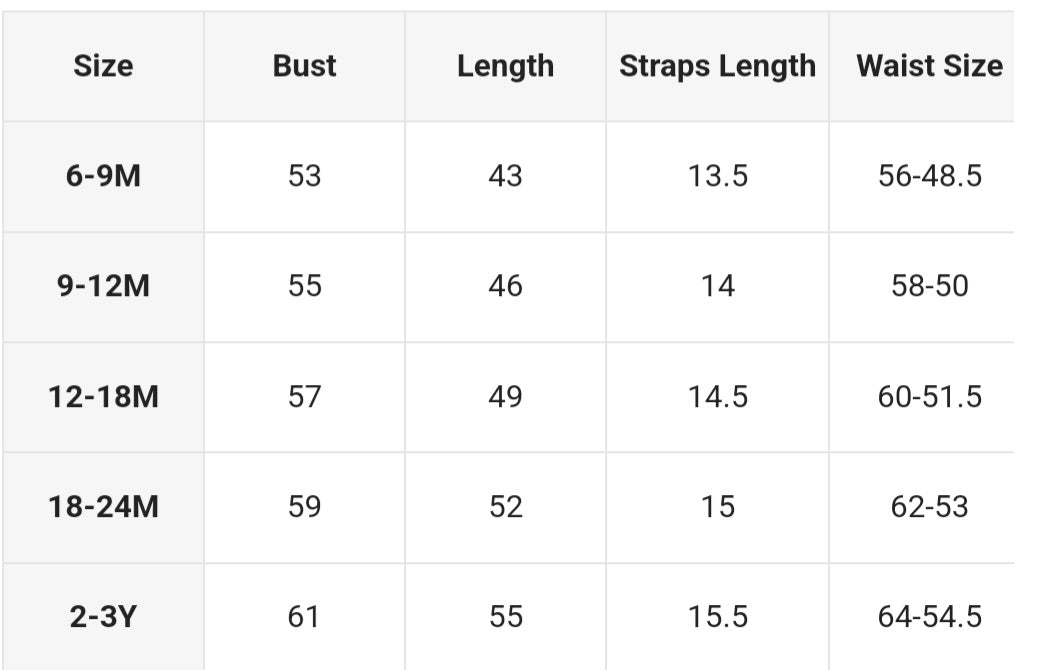The height and width of the screenshot is (670, 1047).
Task: Select the Waist Size column header
Action: click(929, 66)
